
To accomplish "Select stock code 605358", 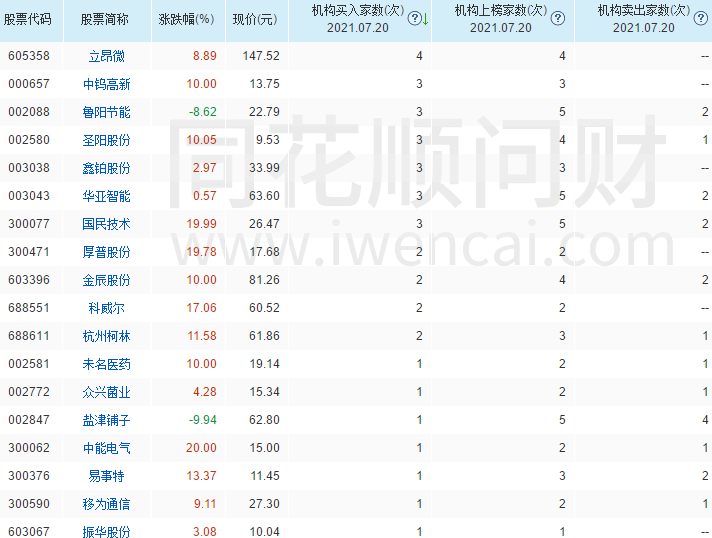I will point(29,56).
